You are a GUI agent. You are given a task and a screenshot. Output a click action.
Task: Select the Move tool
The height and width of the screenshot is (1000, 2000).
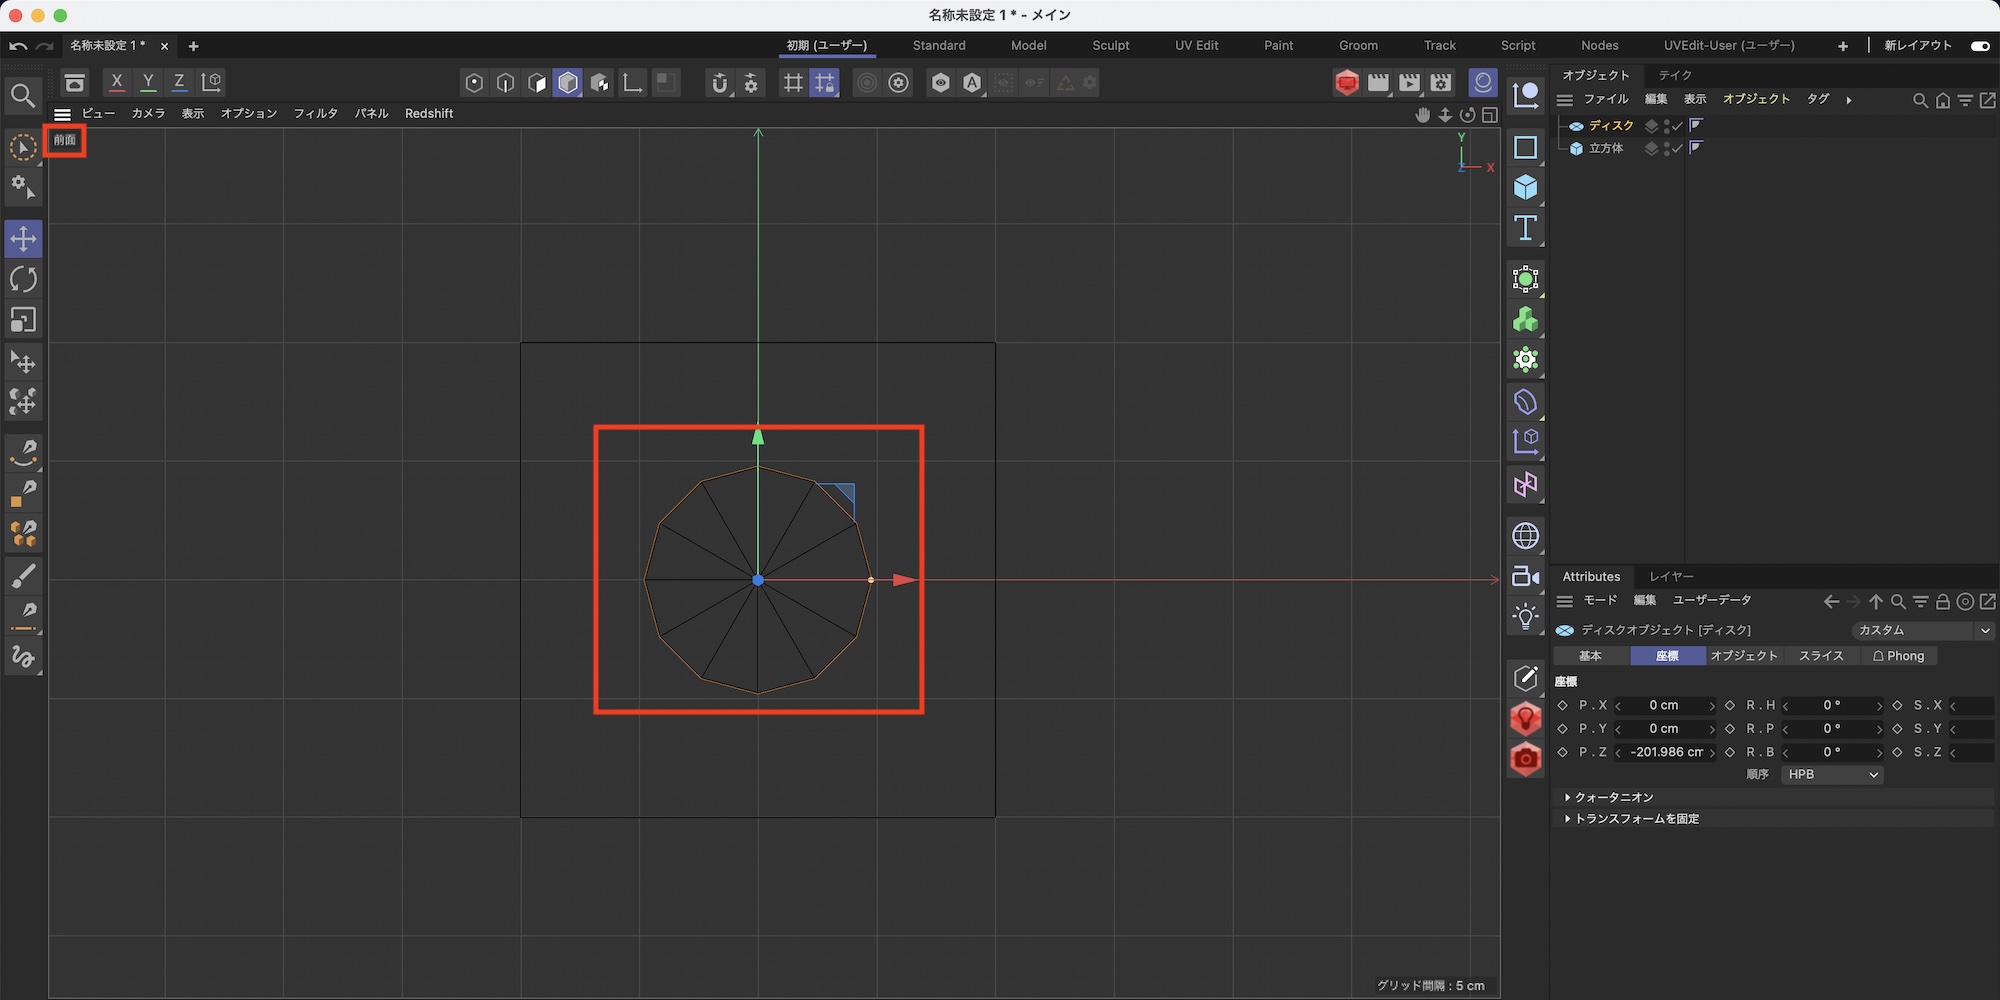point(23,239)
